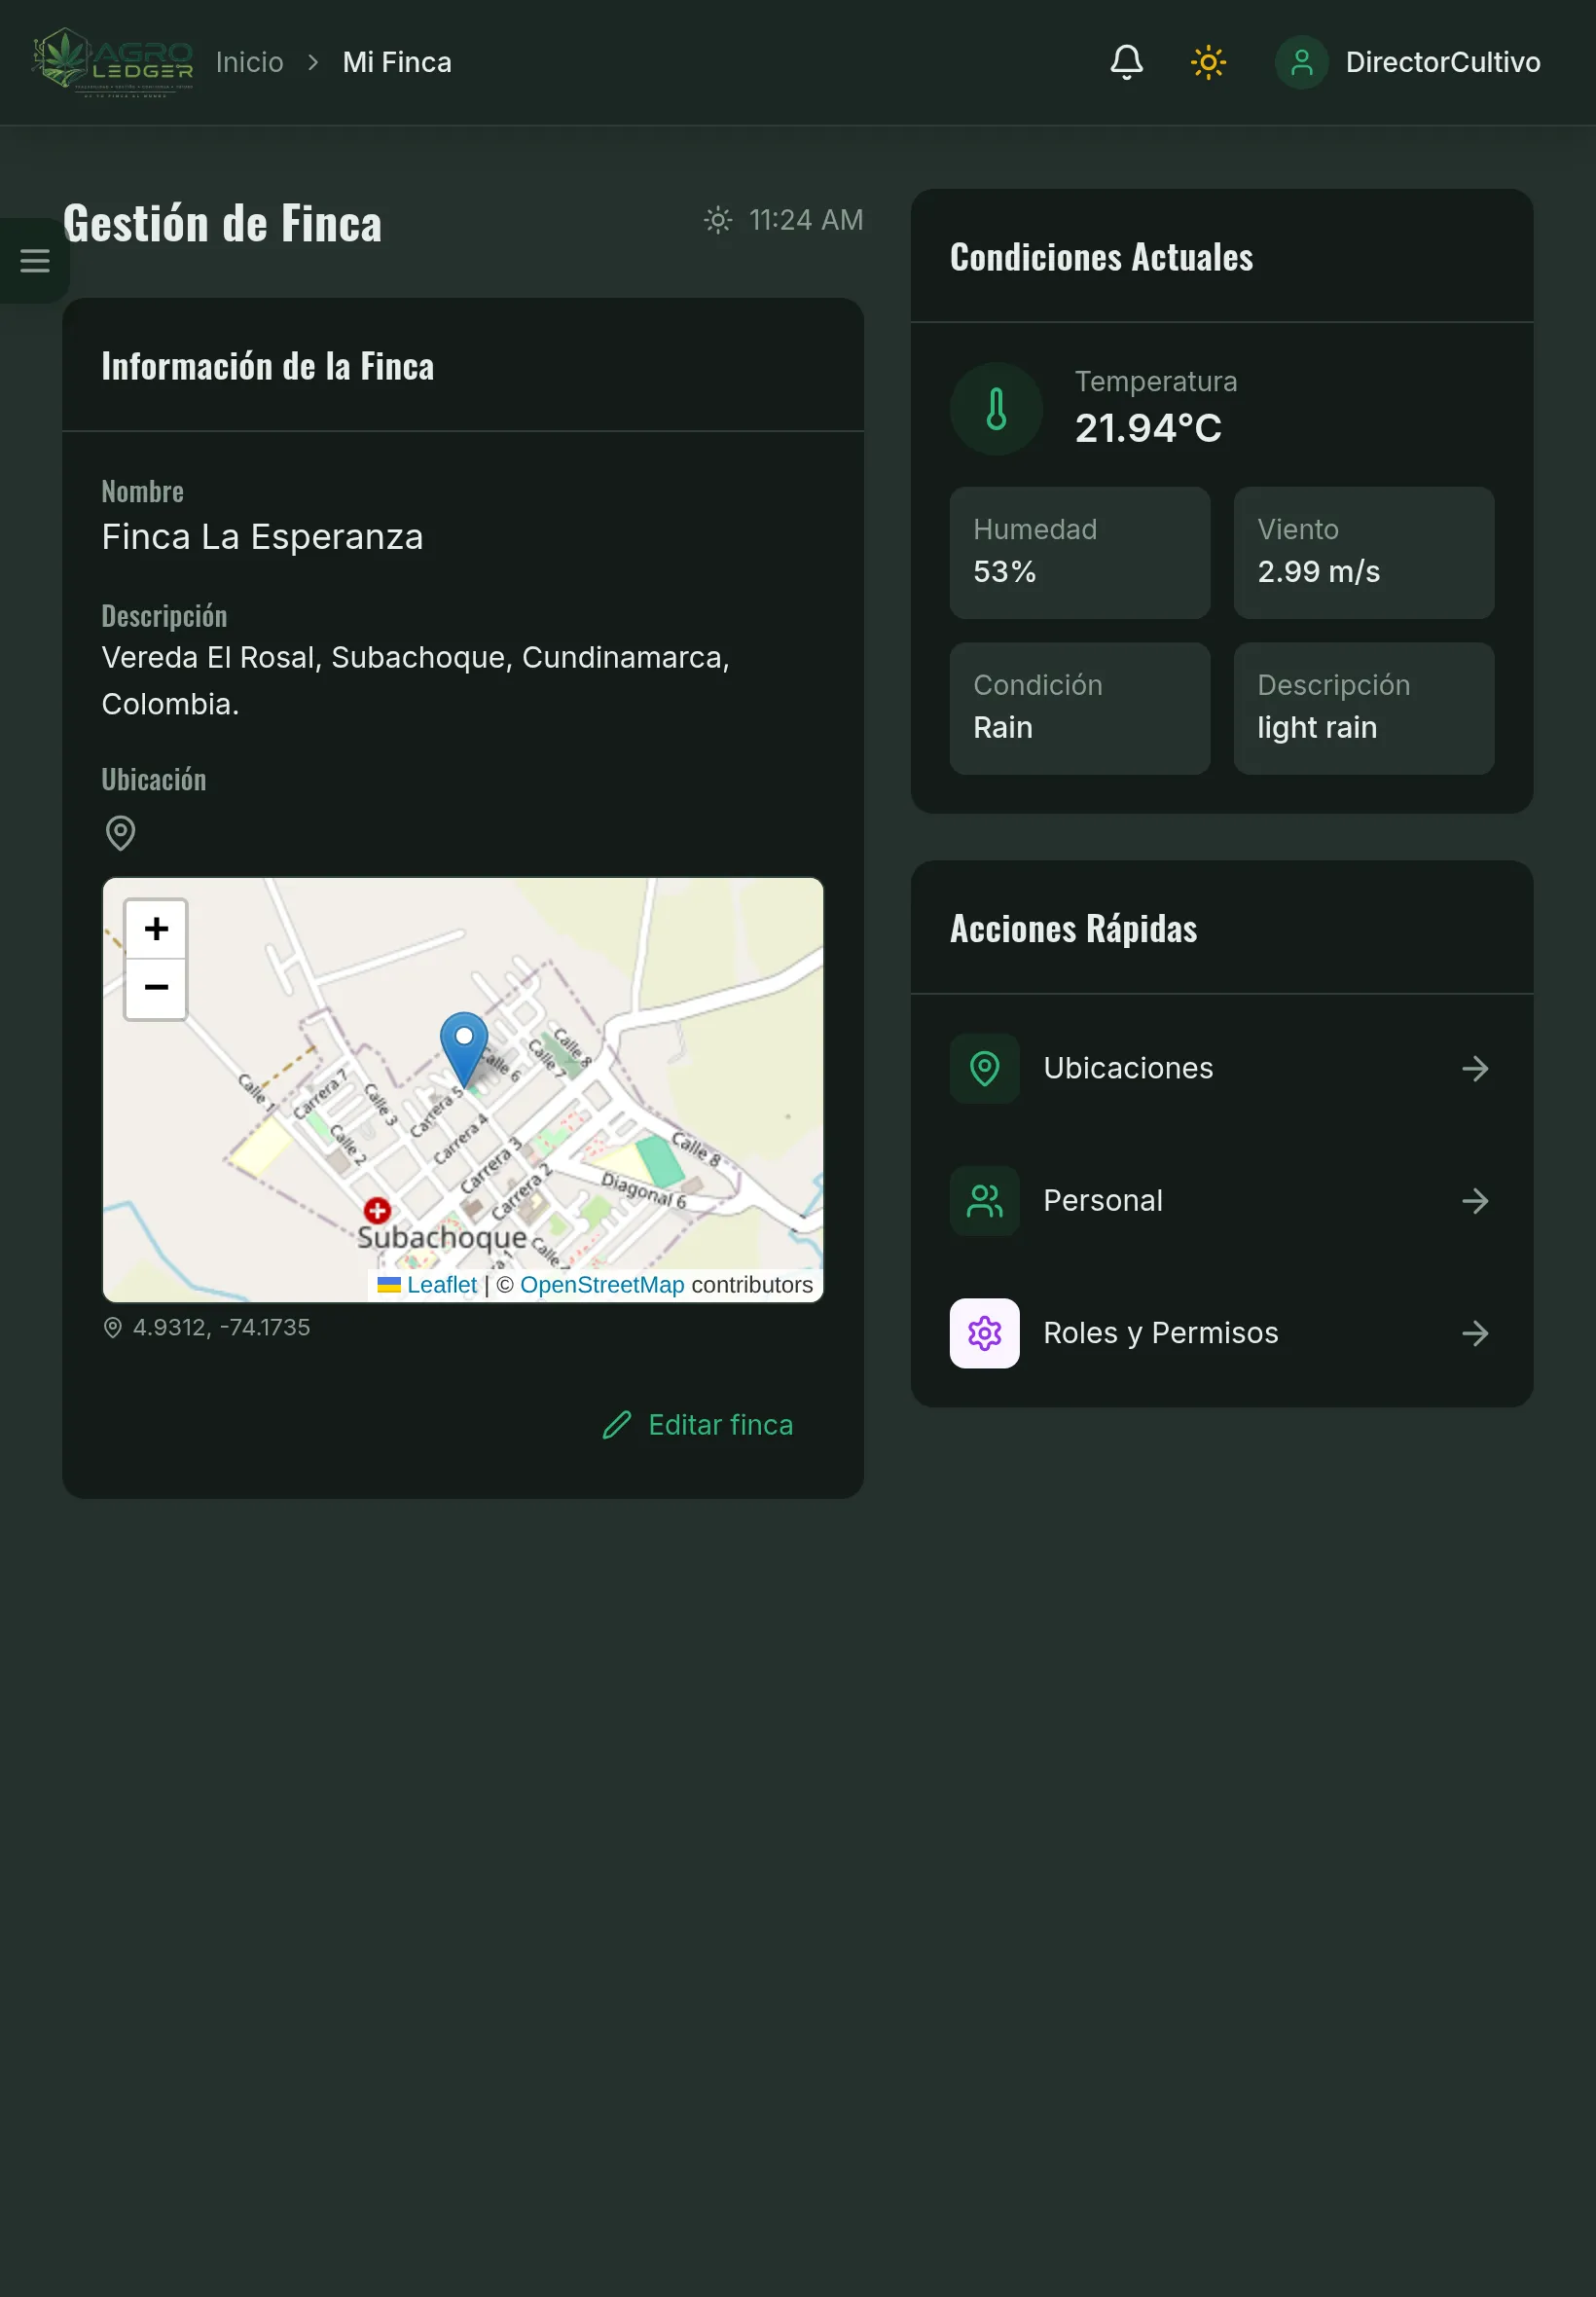
Task: Click the Humedad 53% card
Action: tap(1080, 553)
